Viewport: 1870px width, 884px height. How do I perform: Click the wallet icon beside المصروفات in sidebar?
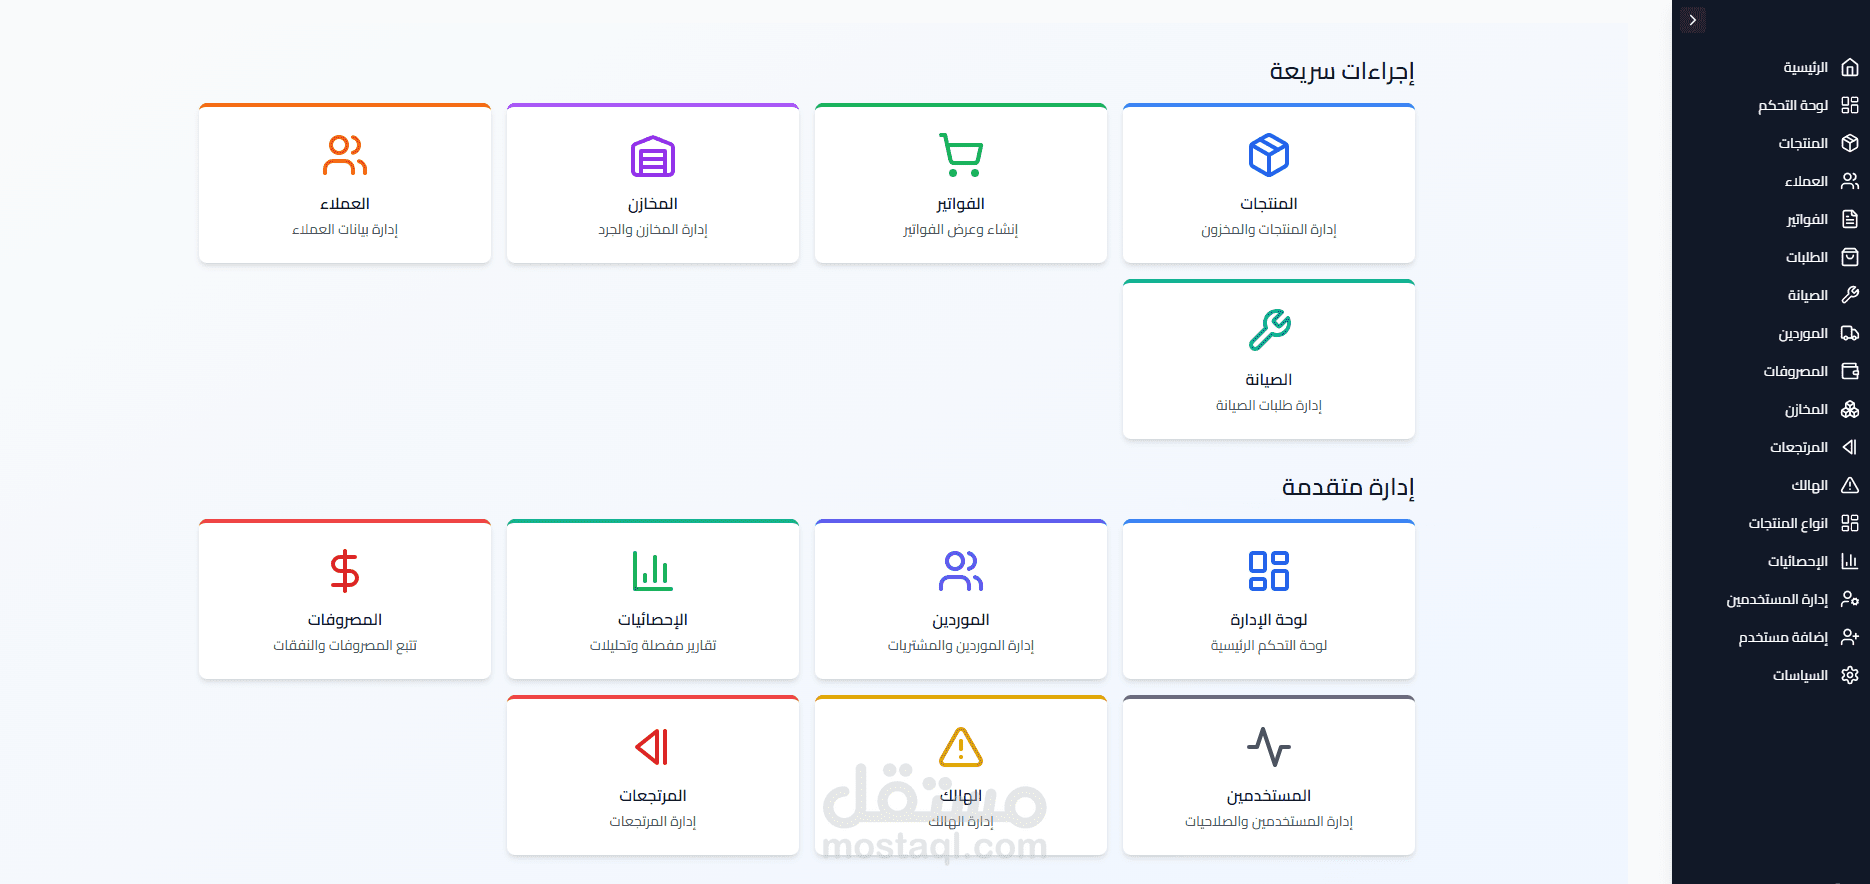coord(1850,371)
